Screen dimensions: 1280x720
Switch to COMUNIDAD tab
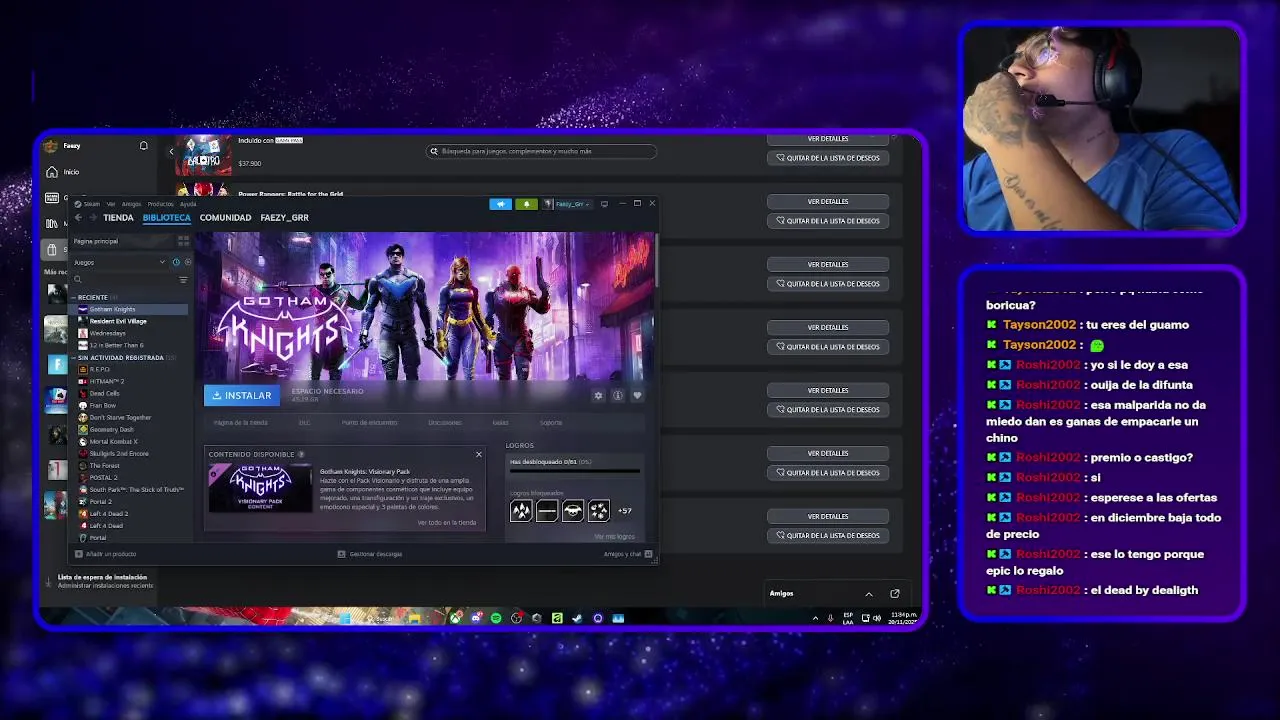point(225,217)
